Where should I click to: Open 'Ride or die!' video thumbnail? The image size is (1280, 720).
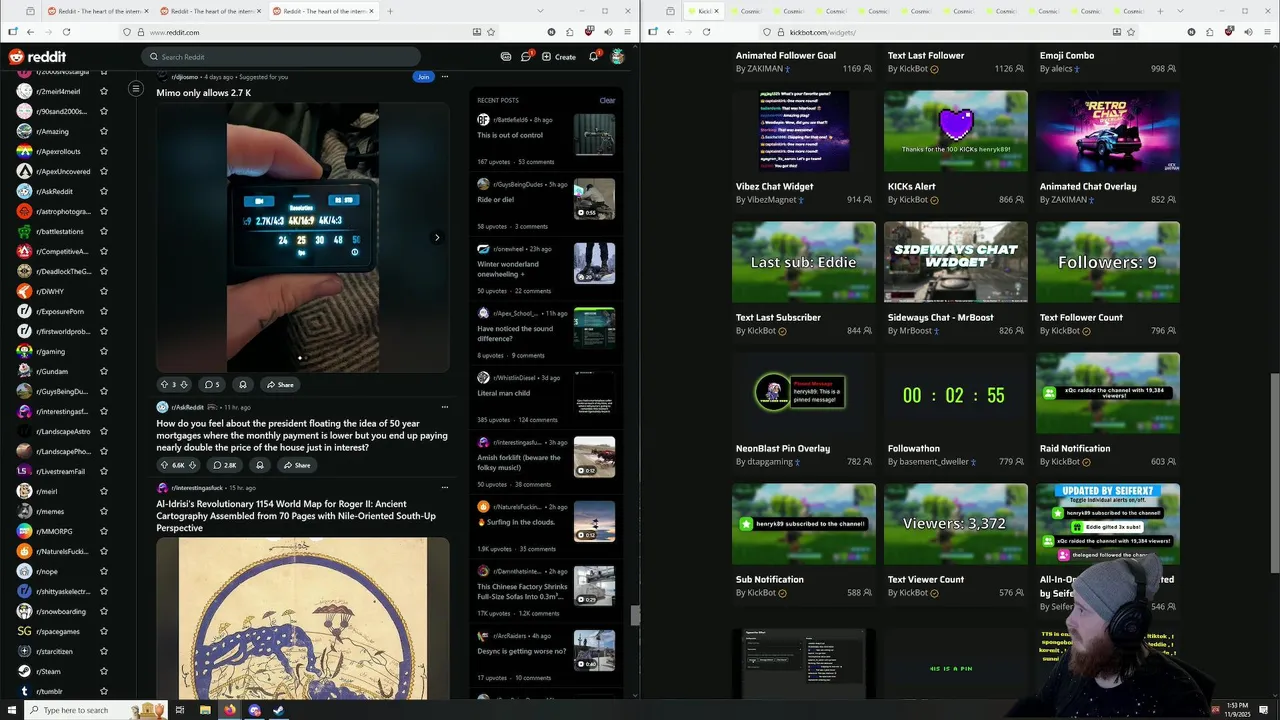click(594, 199)
